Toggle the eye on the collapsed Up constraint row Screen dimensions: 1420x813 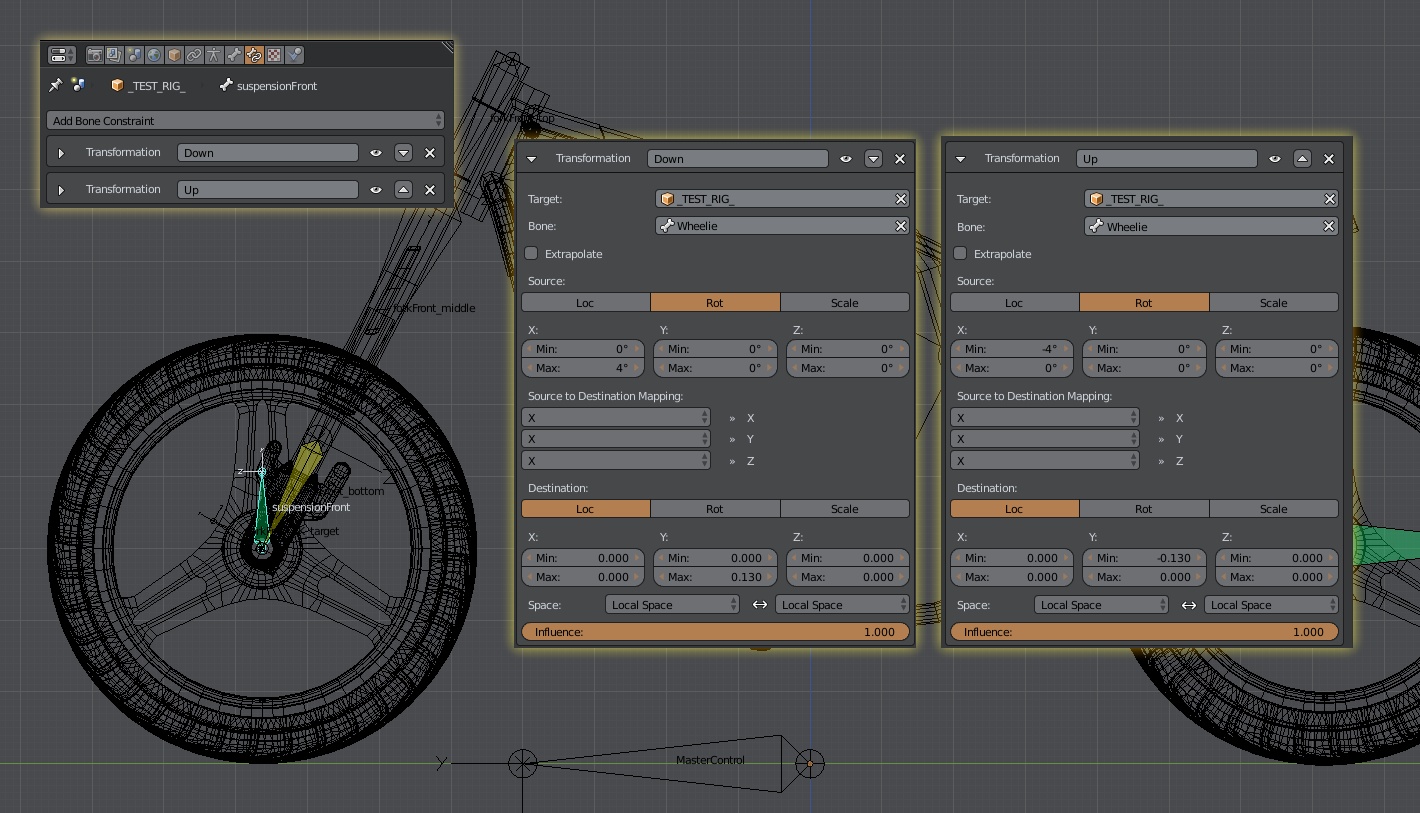click(376, 190)
